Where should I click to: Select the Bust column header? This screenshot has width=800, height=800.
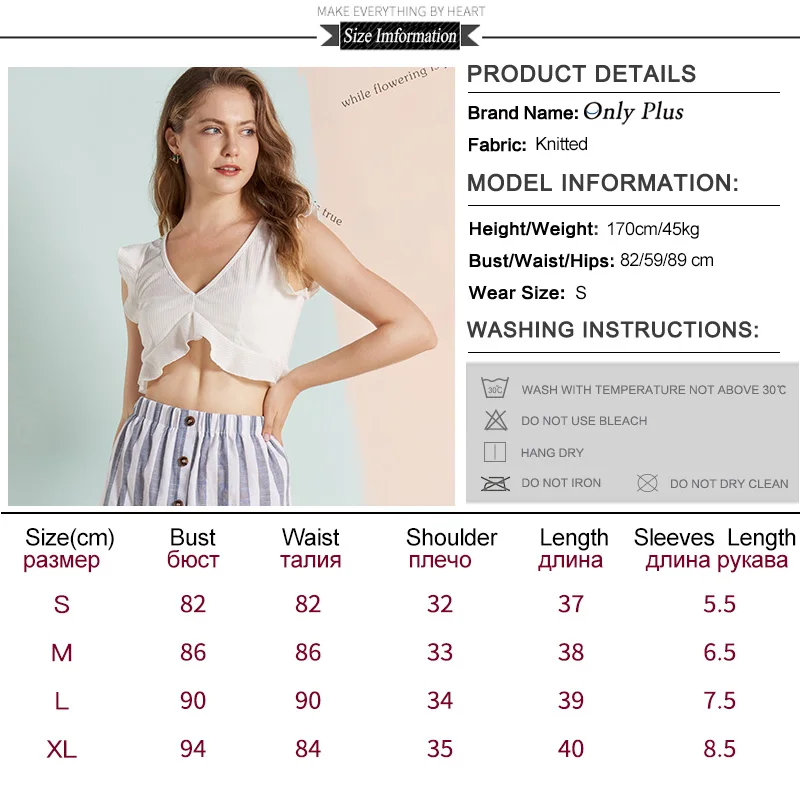[x=193, y=548]
